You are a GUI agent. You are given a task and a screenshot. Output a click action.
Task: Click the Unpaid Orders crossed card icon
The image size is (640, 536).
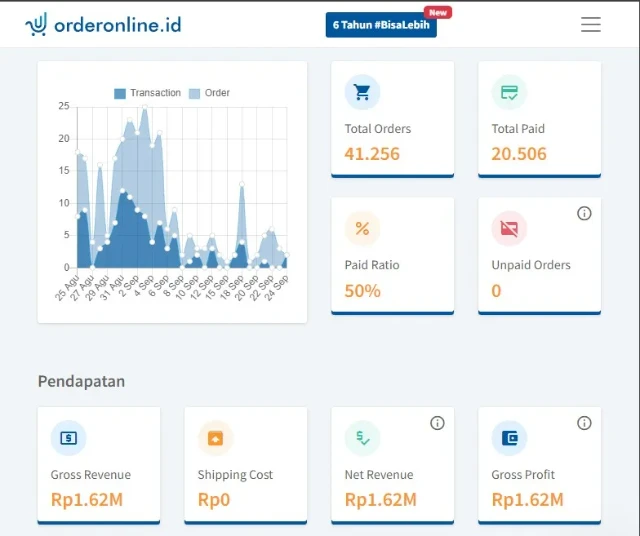509,229
